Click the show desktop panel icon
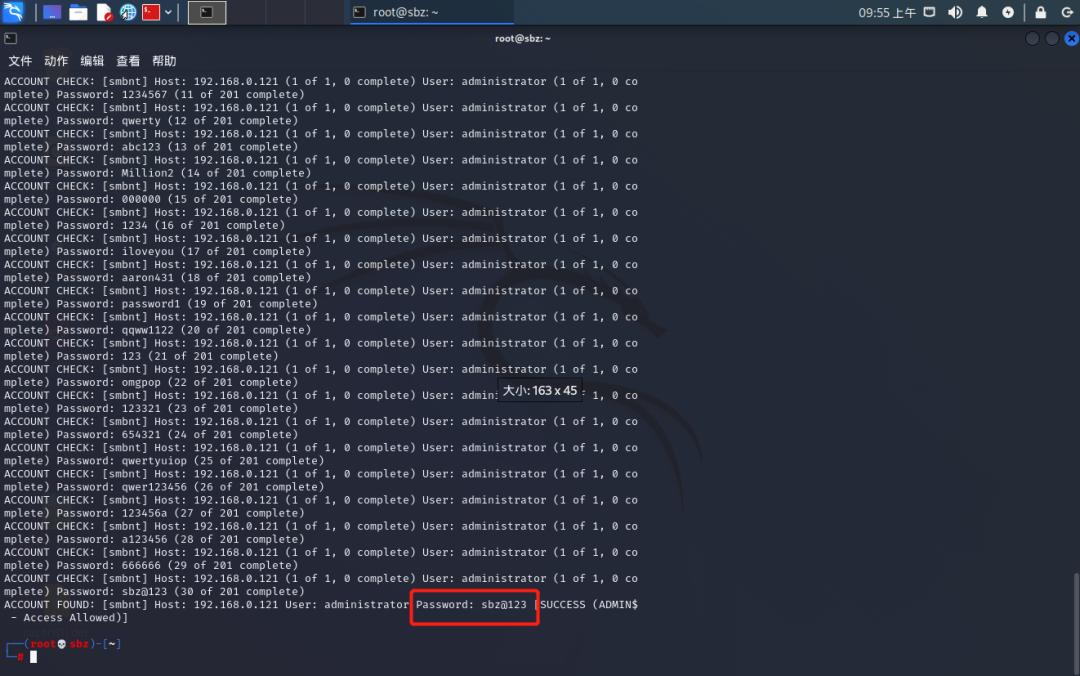Image resolution: width=1080 pixels, height=676 pixels. (x=52, y=12)
